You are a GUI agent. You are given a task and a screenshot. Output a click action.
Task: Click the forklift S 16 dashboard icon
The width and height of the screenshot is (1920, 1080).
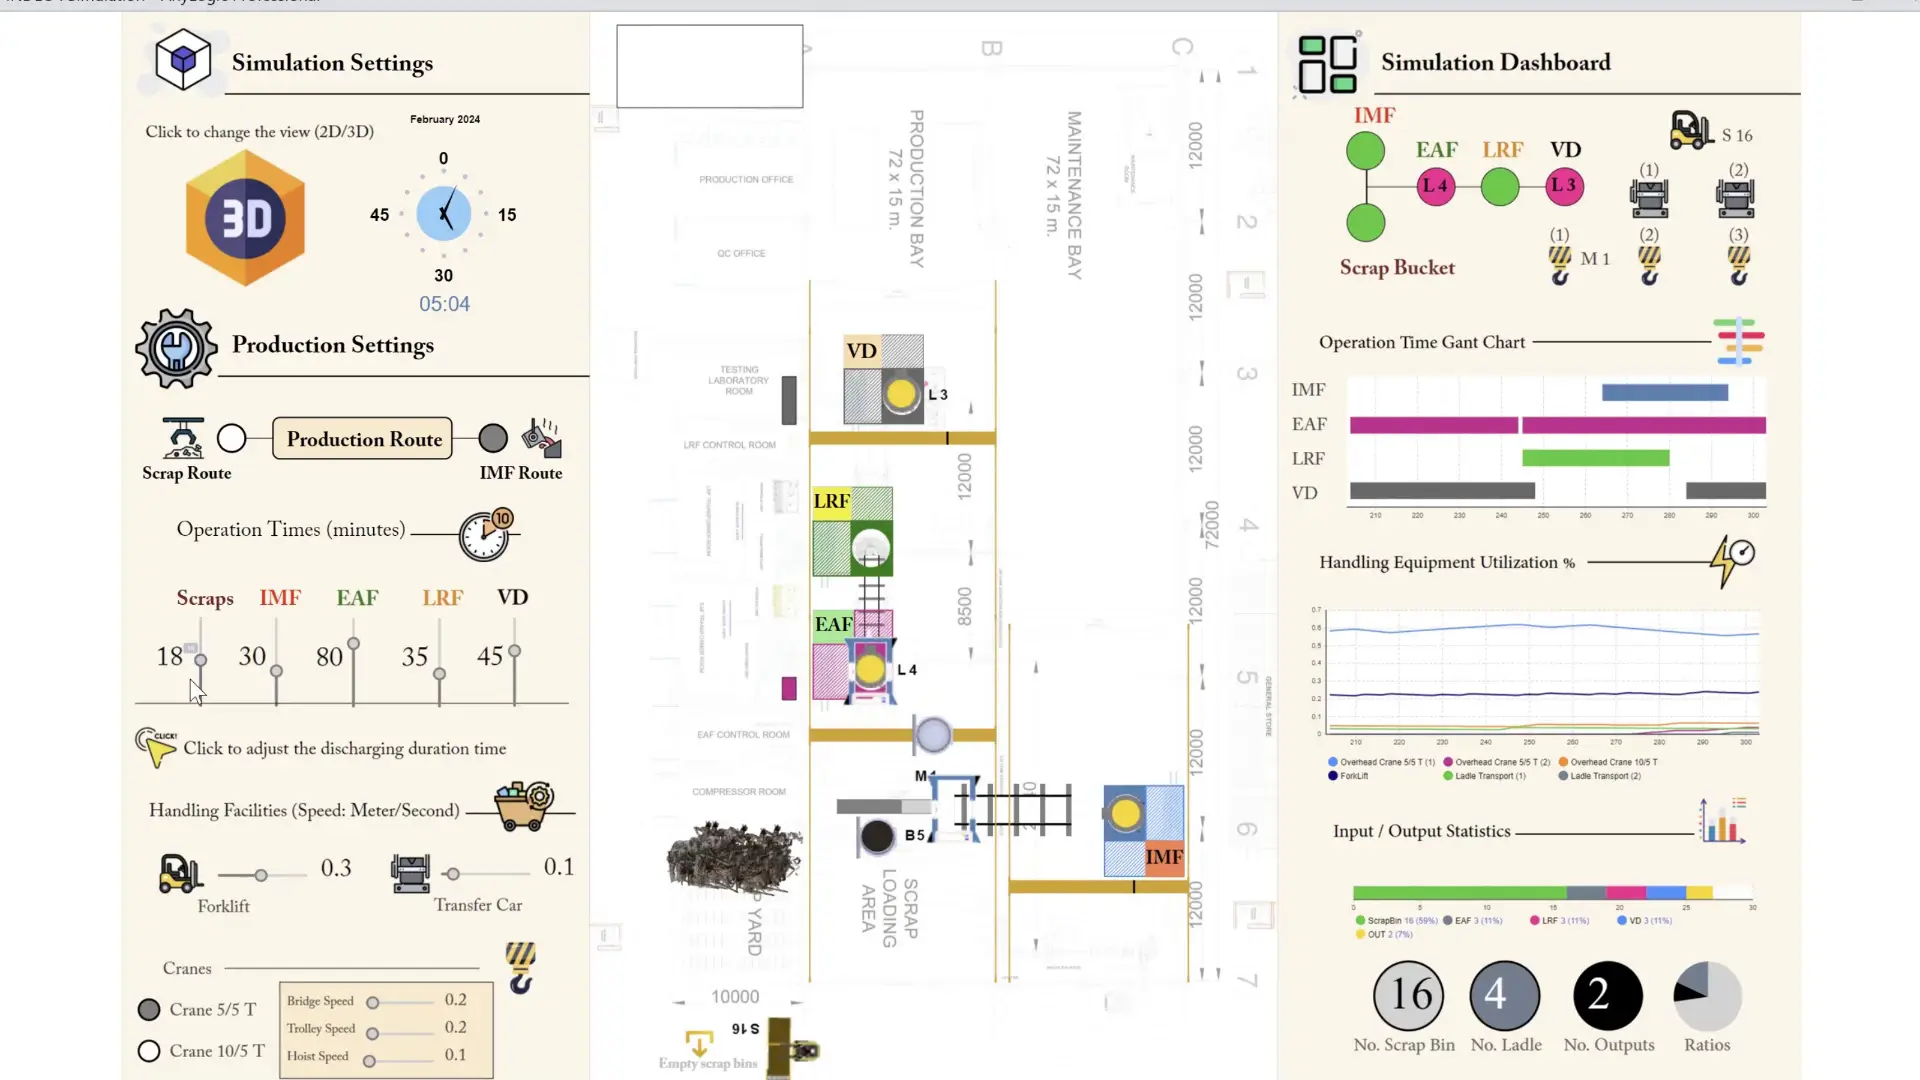1691,131
